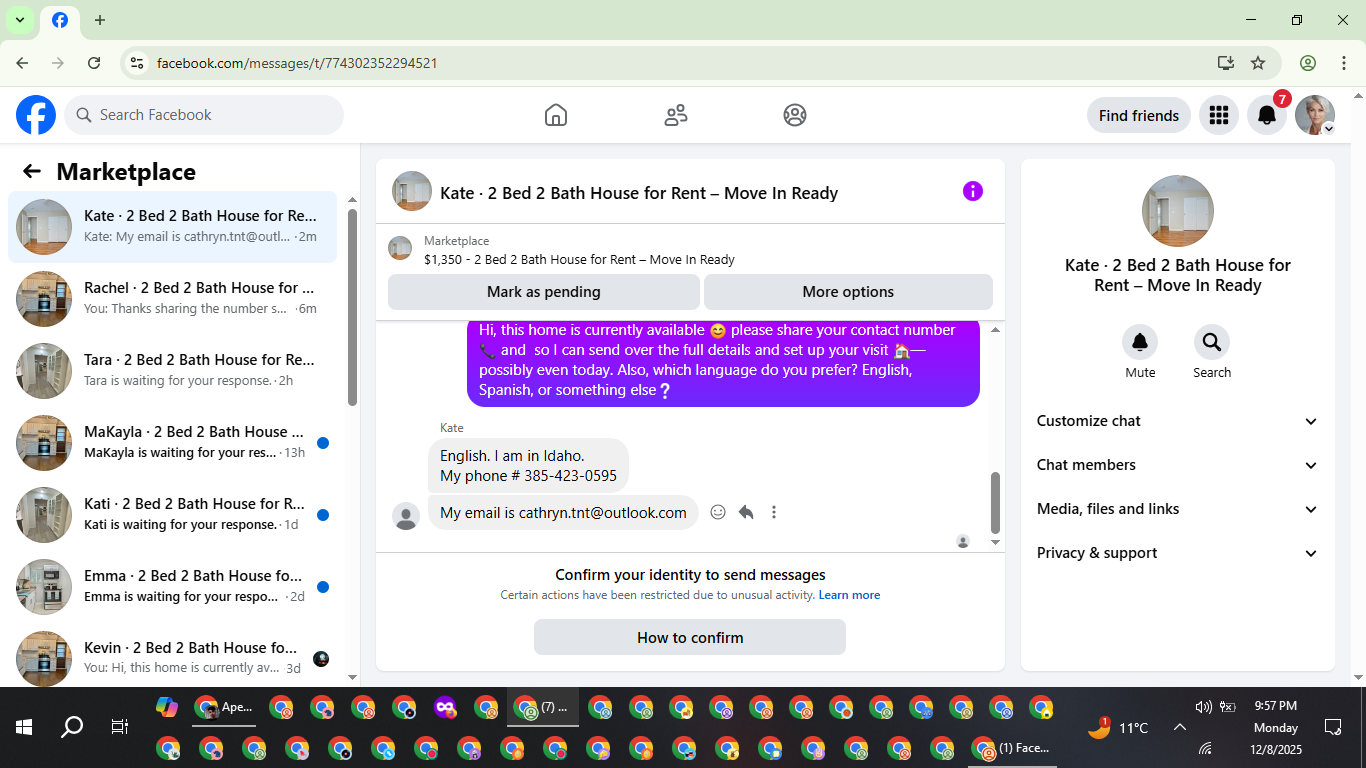Open Emma conversation in chat list
The height and width of the screenshot is (768, 1366).
[x=172, y=587]
